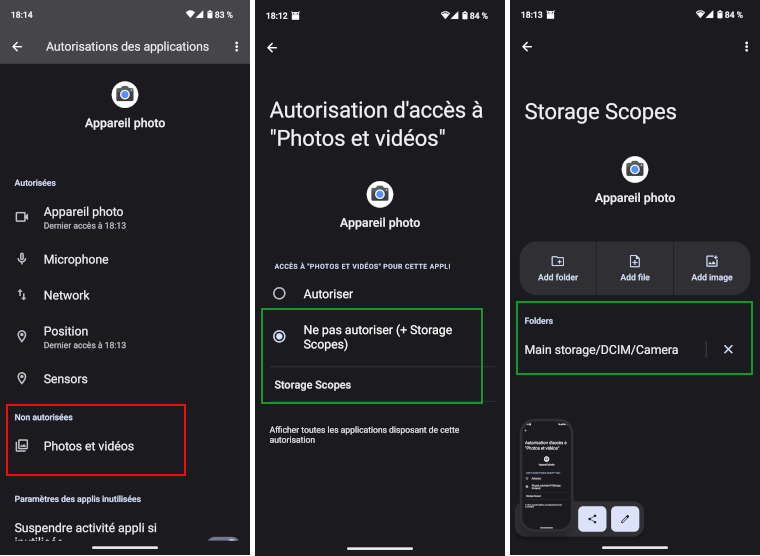This screenshot has height=556, width=760.
Task: Go back from Autorisations des applications screen
Action: (x=17, y=47)
